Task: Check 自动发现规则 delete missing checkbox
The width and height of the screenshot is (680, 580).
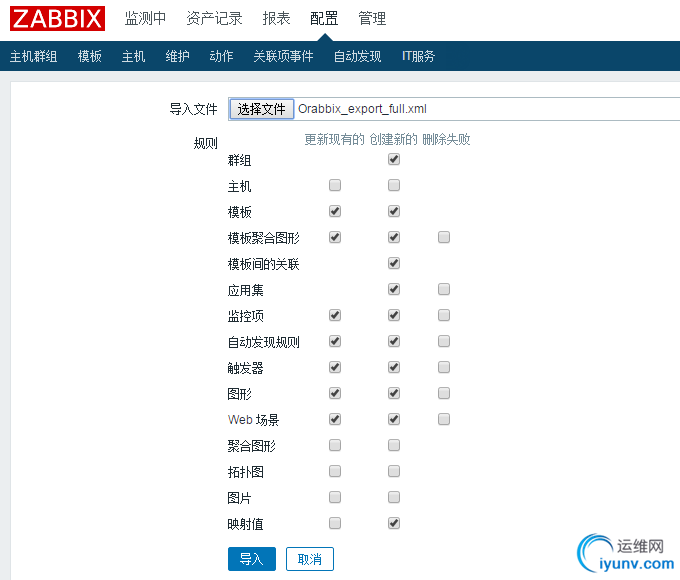Action: (x=444, y=341)
